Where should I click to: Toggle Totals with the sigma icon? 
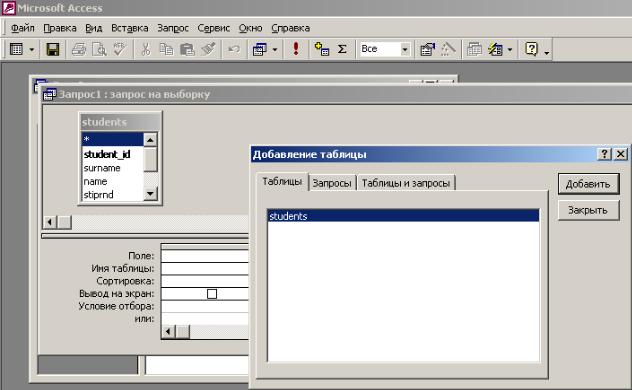pyautogui.click(x=342, y=49)
